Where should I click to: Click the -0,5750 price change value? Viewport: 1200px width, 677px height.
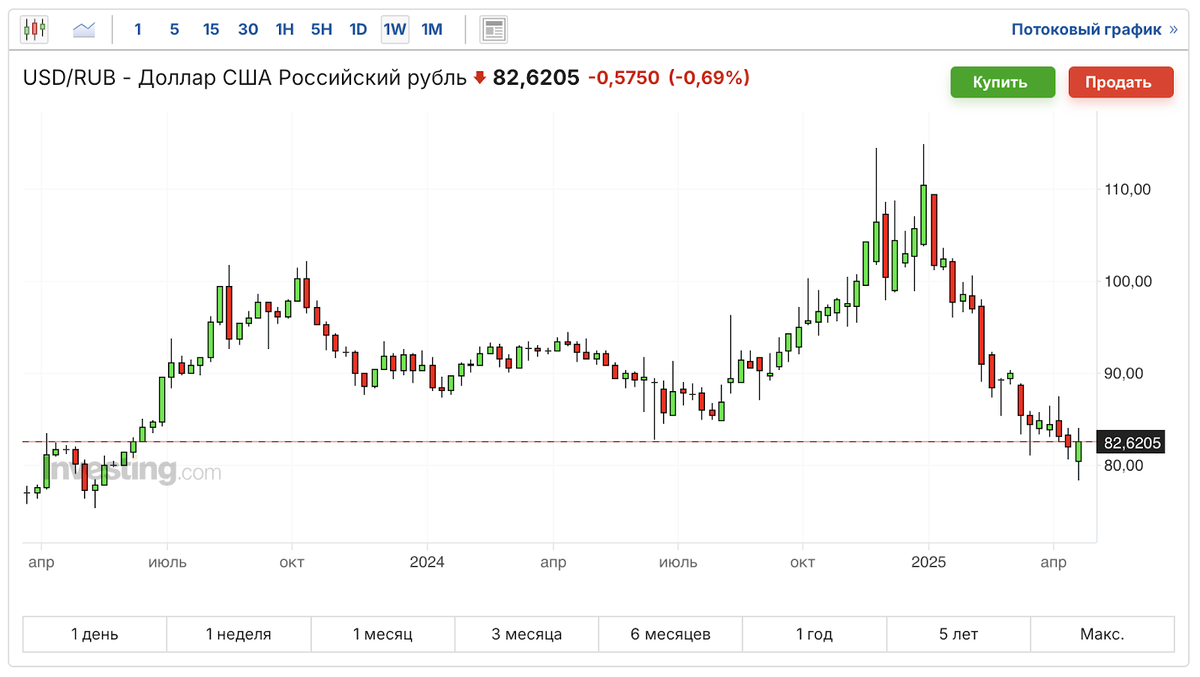(624, 78)
